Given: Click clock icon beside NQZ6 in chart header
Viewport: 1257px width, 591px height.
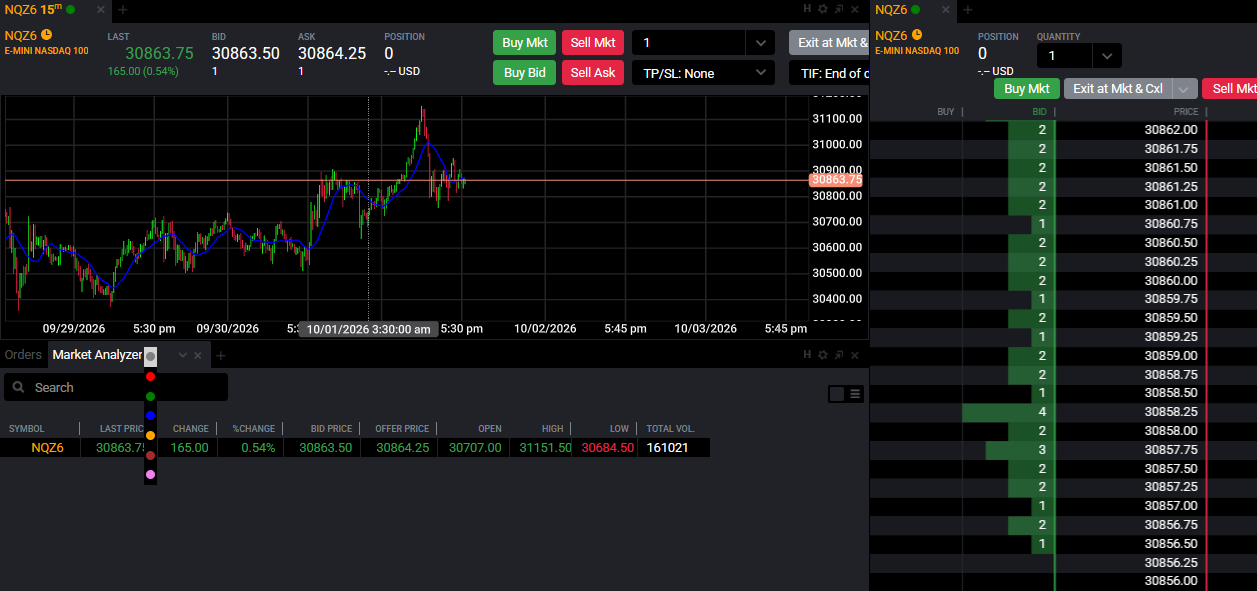Looking at the screenshot, I should pos(46,35).
